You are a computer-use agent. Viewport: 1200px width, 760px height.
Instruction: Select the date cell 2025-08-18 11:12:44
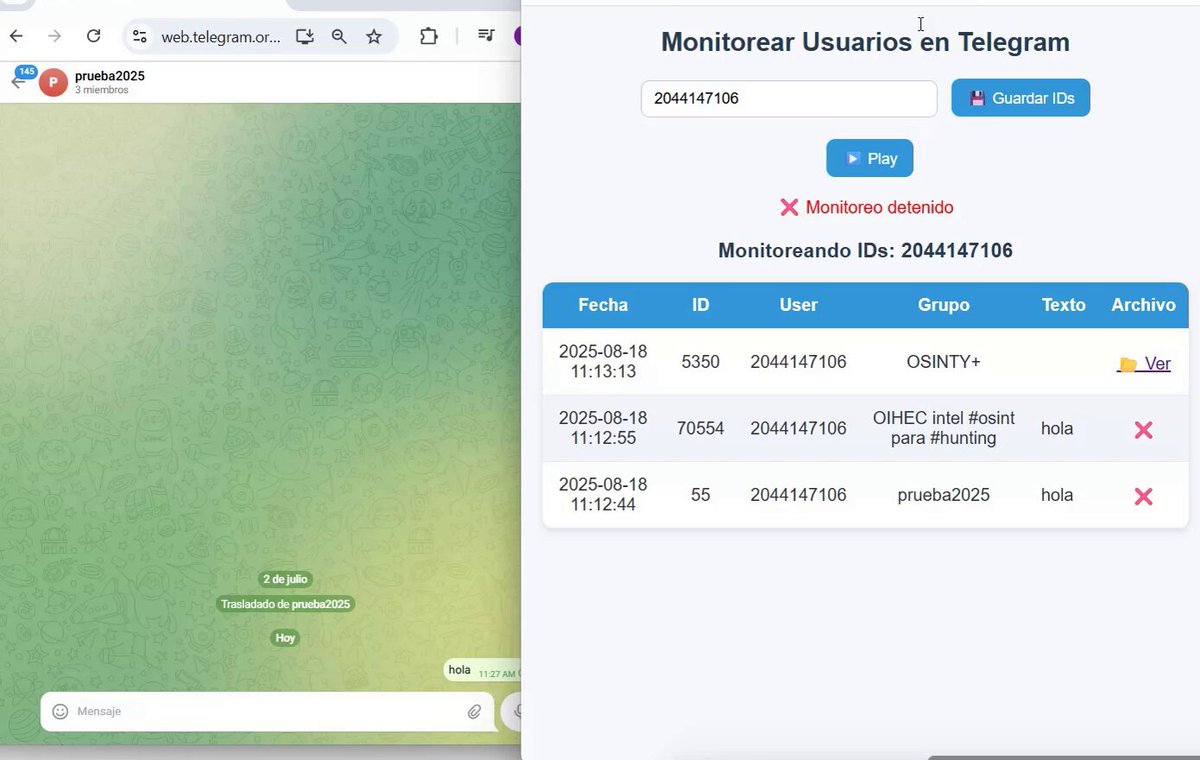(603, 494)
